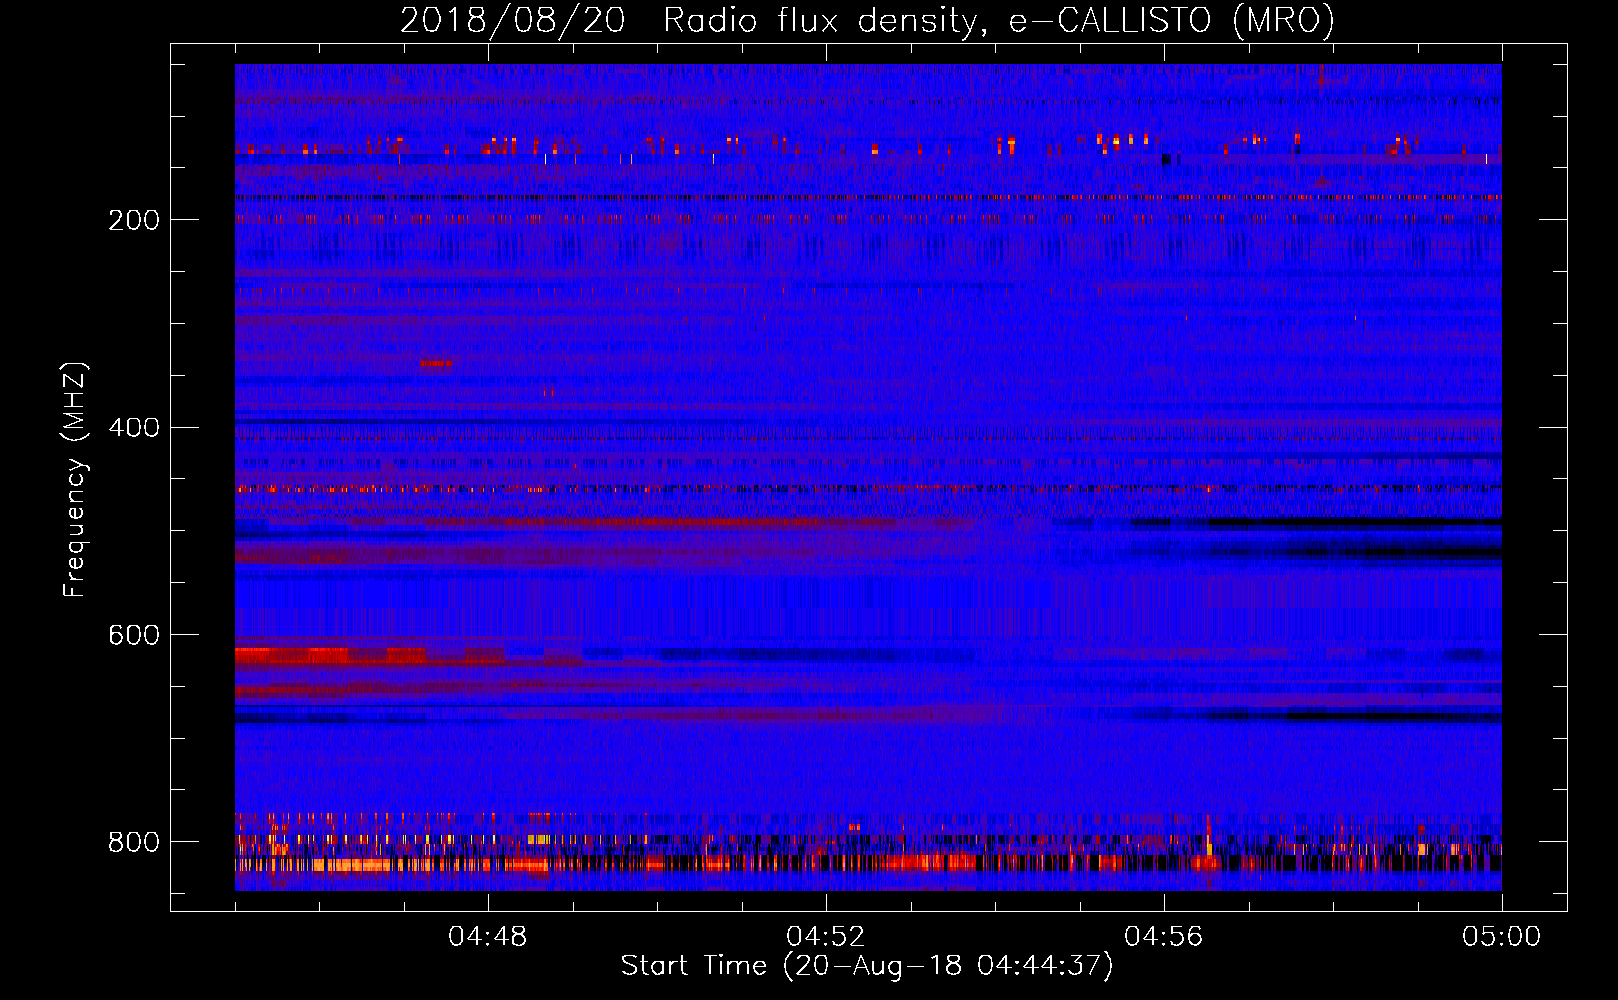Click the 04:56 time tick label
Screen dimensions: 1618x1000
1164,937
